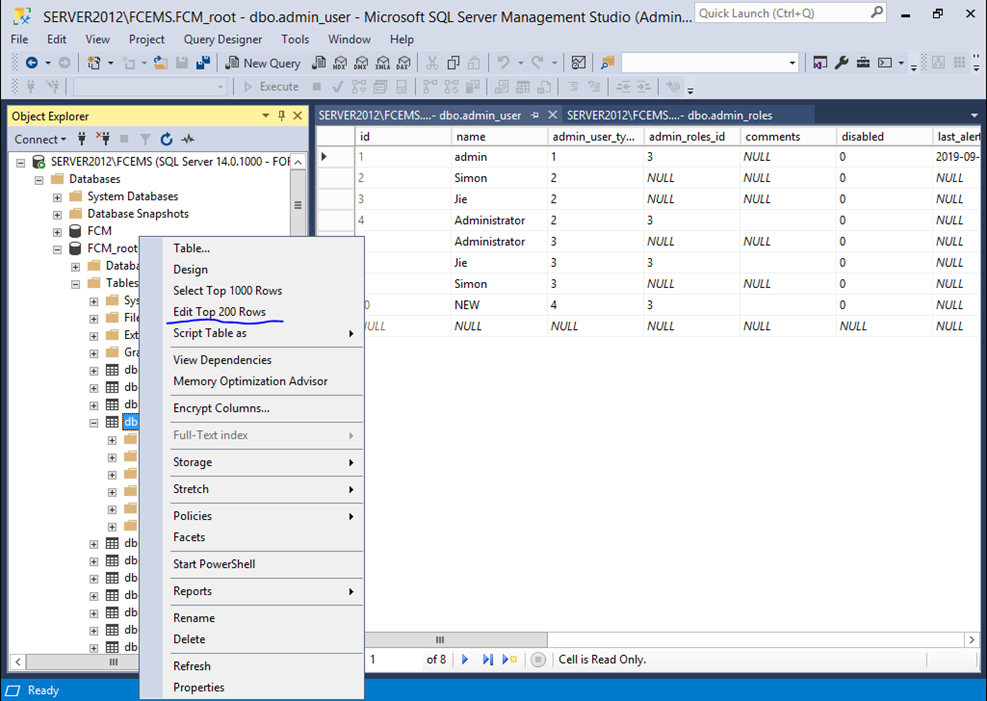The height and width of the screenshot is (701, 987).
Task: Switch to the dbo.admin_roles tab
Action: pos(669,115)
